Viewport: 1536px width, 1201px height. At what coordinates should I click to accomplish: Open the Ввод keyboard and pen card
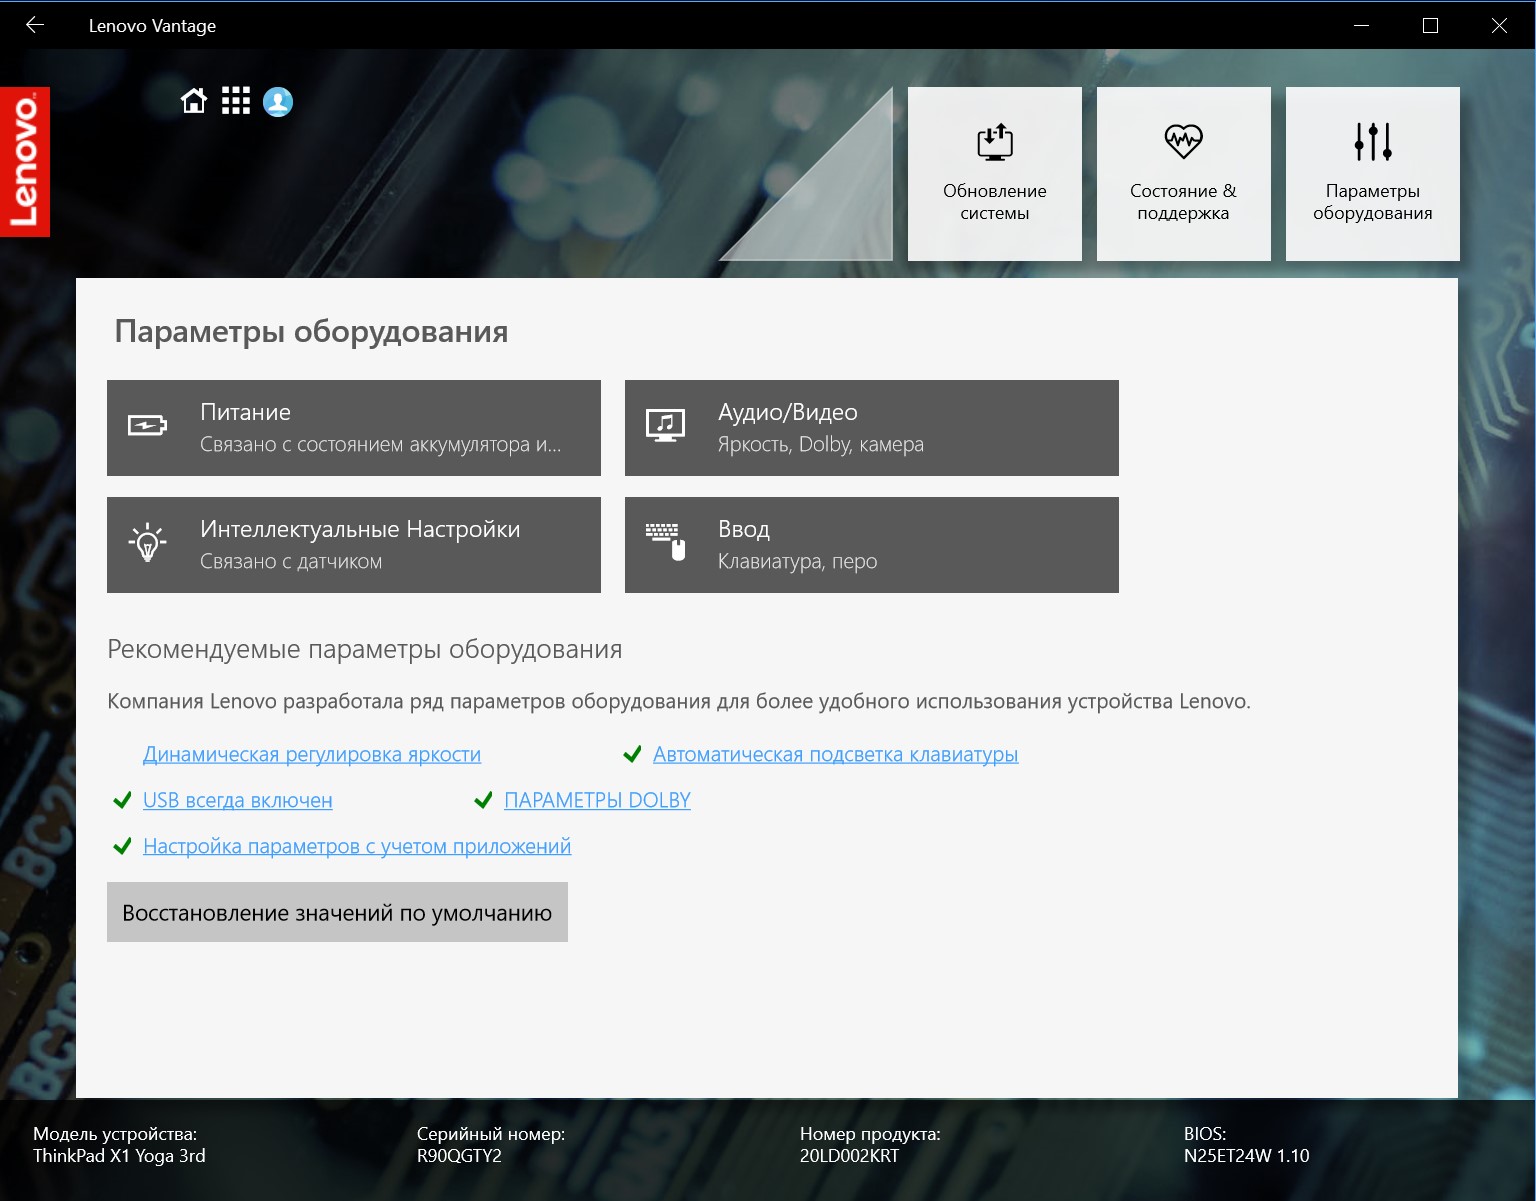tap(872, 545)
